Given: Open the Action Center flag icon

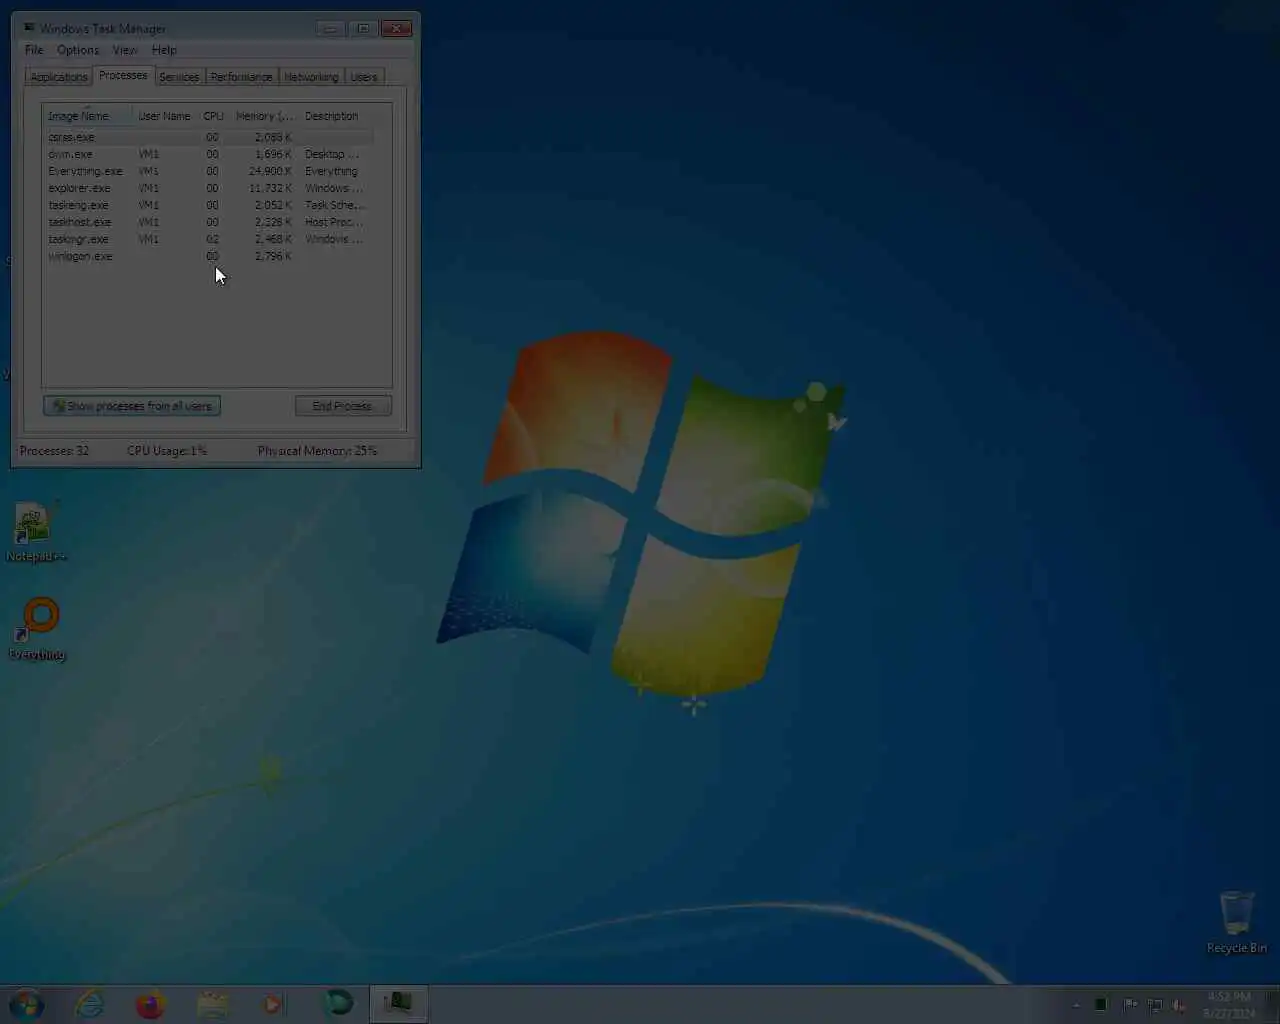Looking at the screenshot, I should point(1130,1005).
